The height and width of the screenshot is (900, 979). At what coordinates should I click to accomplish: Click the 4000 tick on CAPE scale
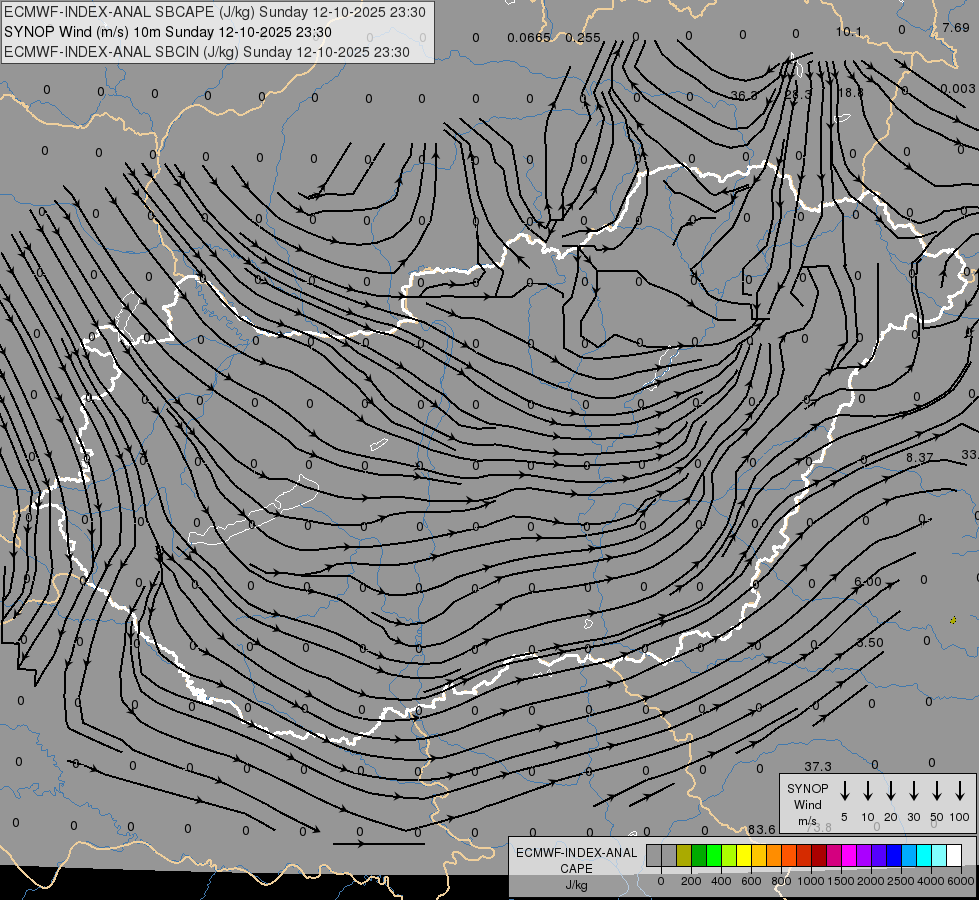931,881
